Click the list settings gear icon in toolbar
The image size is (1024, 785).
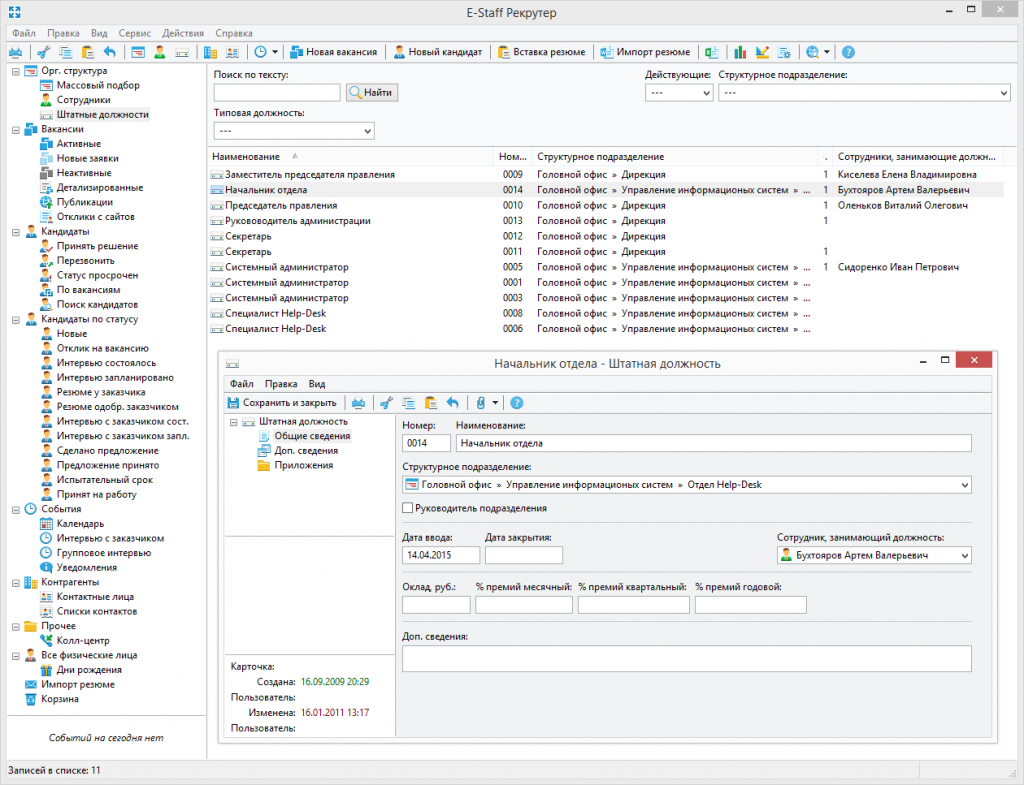coord(784,52)
